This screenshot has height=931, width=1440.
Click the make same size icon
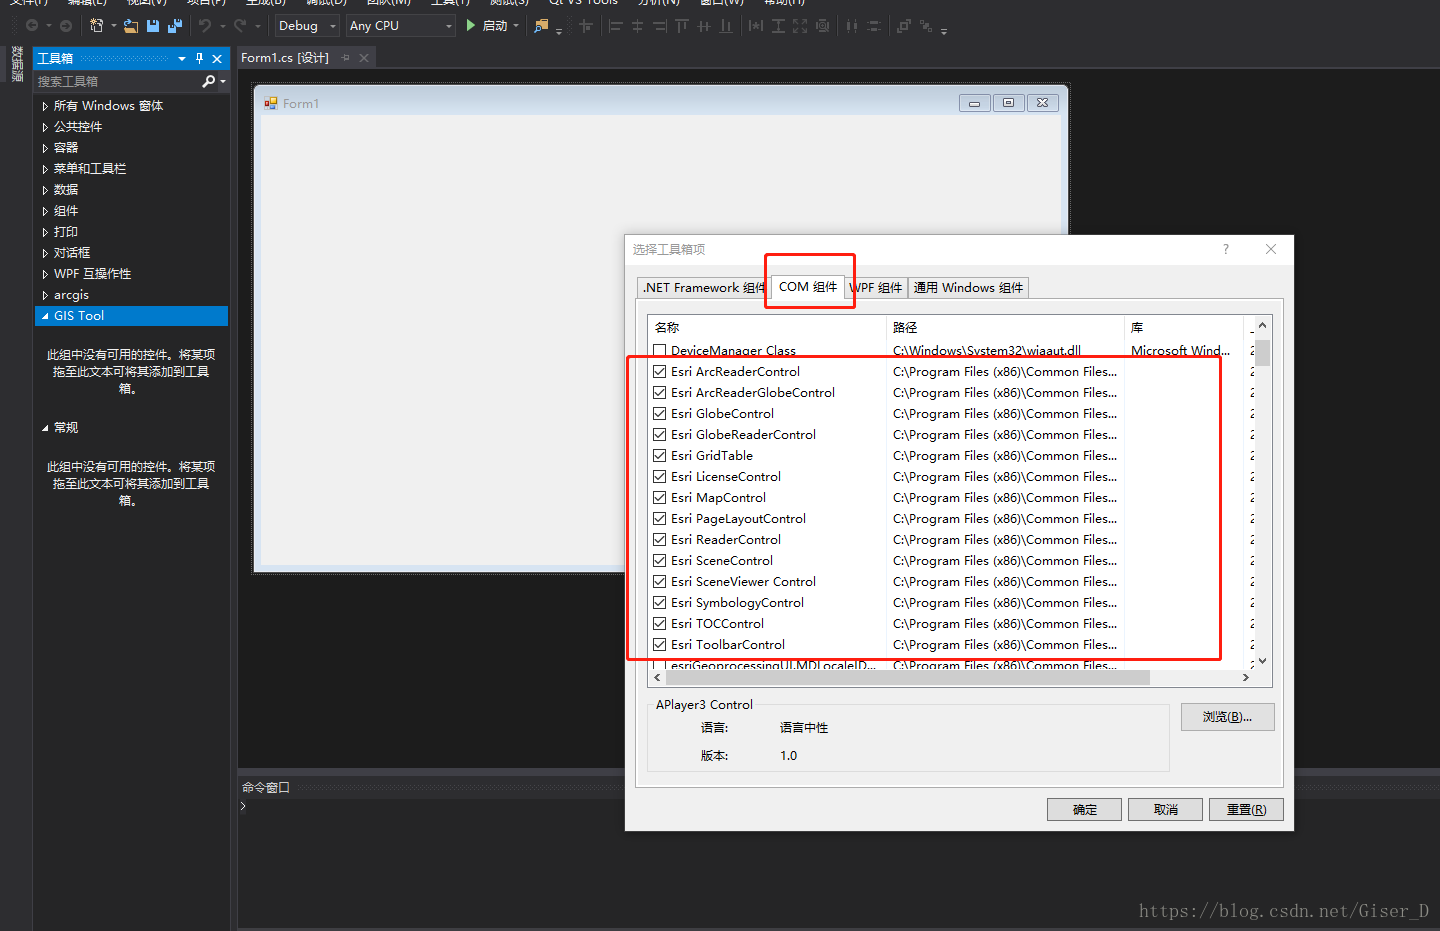pyautogui.click(x=800, y=26)
